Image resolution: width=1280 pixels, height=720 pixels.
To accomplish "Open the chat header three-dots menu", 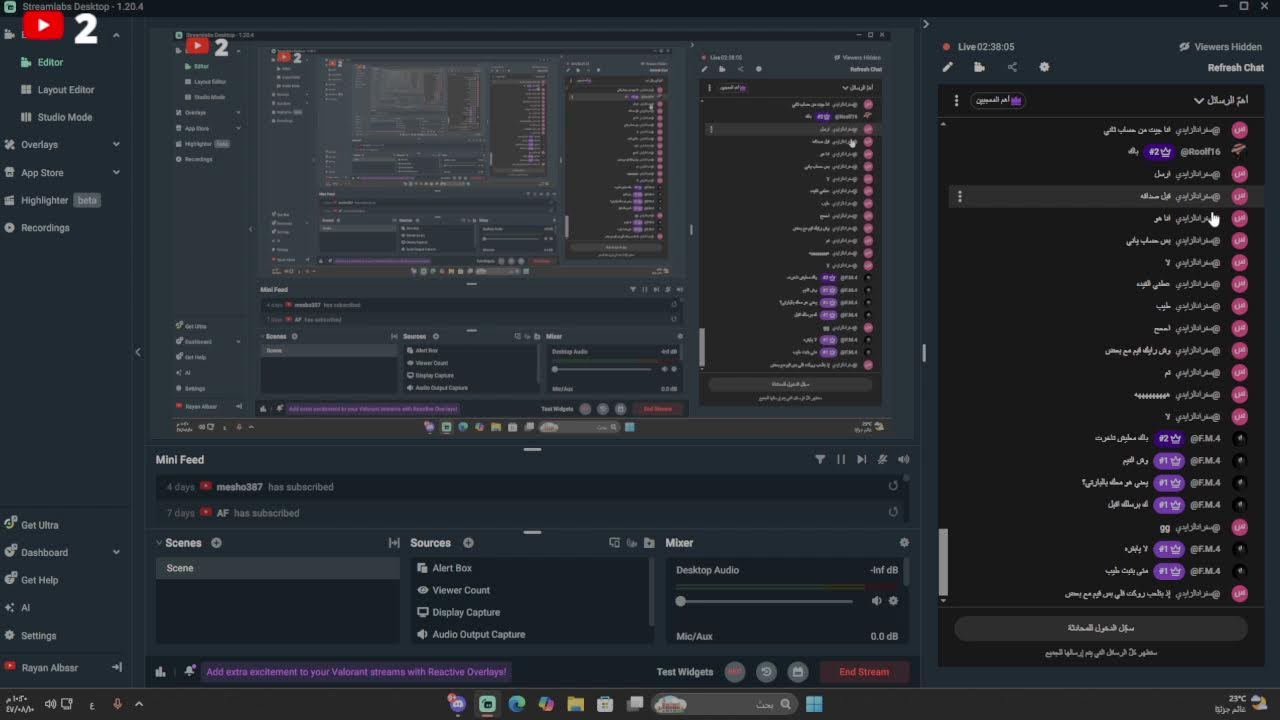I will [x=956, y=101].
